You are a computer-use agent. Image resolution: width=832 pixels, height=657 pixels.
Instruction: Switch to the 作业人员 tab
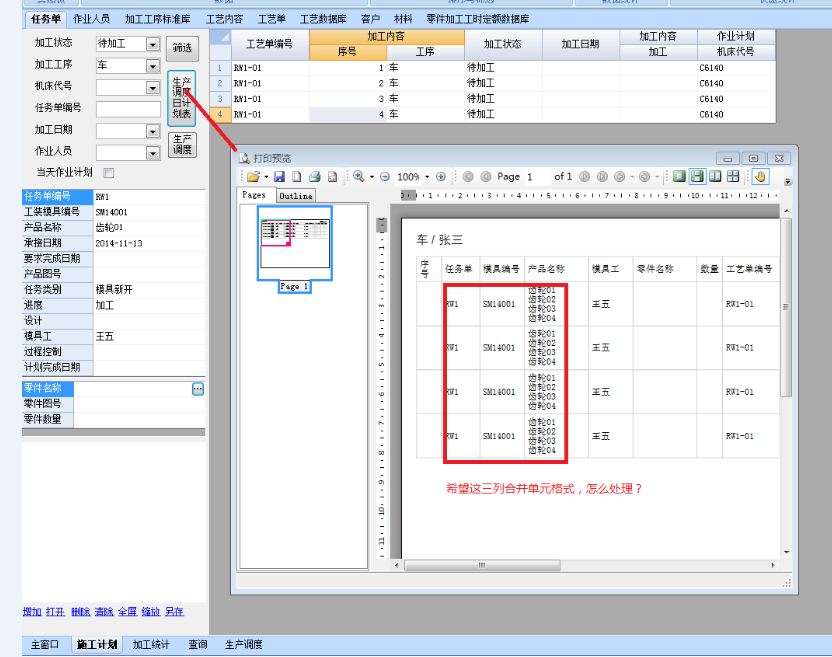(x=91, y=19)
